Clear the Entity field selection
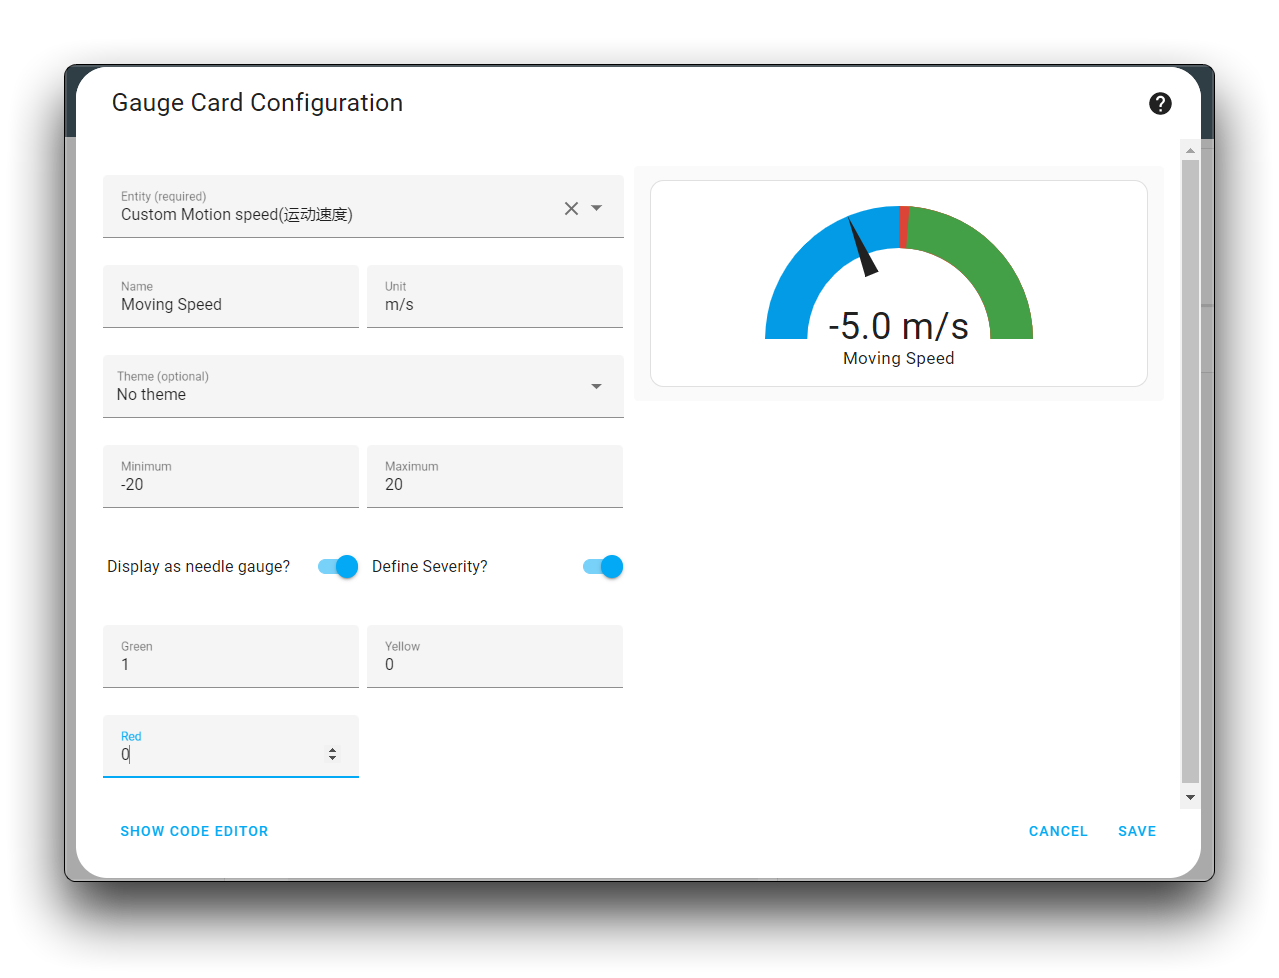The width and height of the screenshot is (1279, 978). [x=571, y=208]
